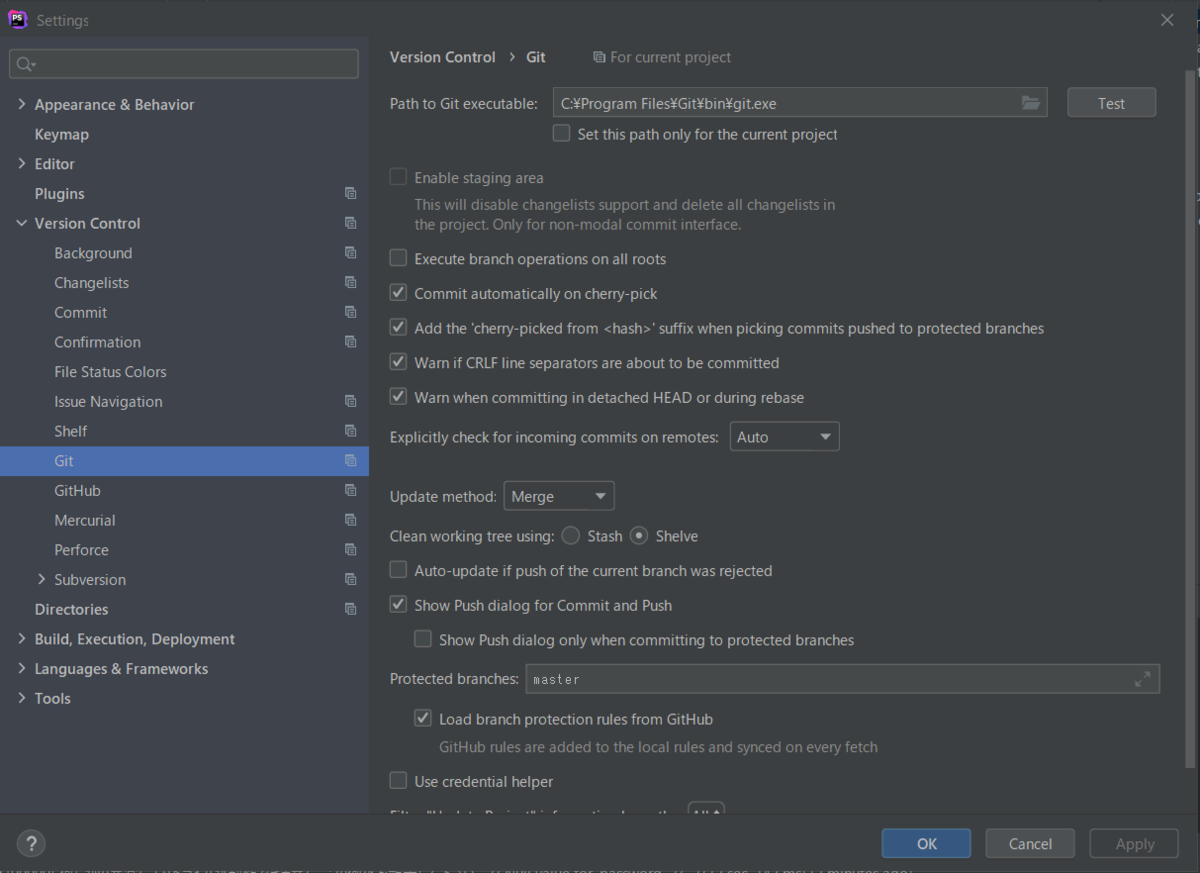
Task: Click the project-level icon beside Perforce
Action: pos(350,550)
